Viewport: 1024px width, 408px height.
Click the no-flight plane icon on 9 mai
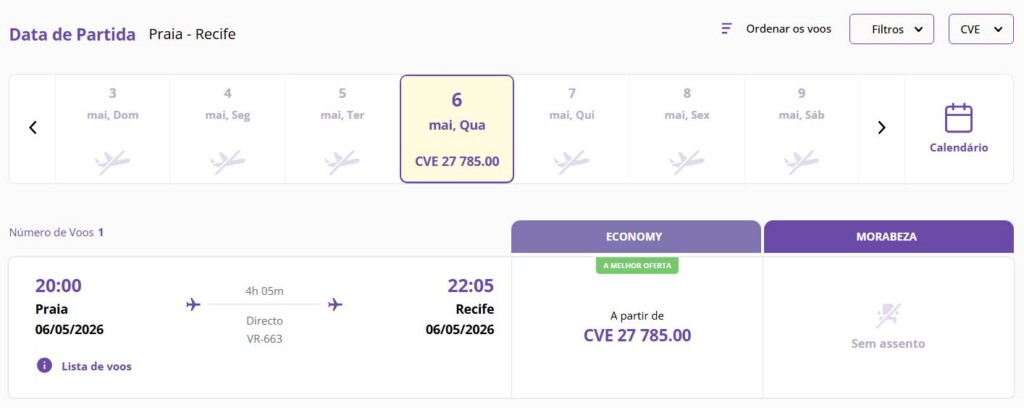[801, 161]
